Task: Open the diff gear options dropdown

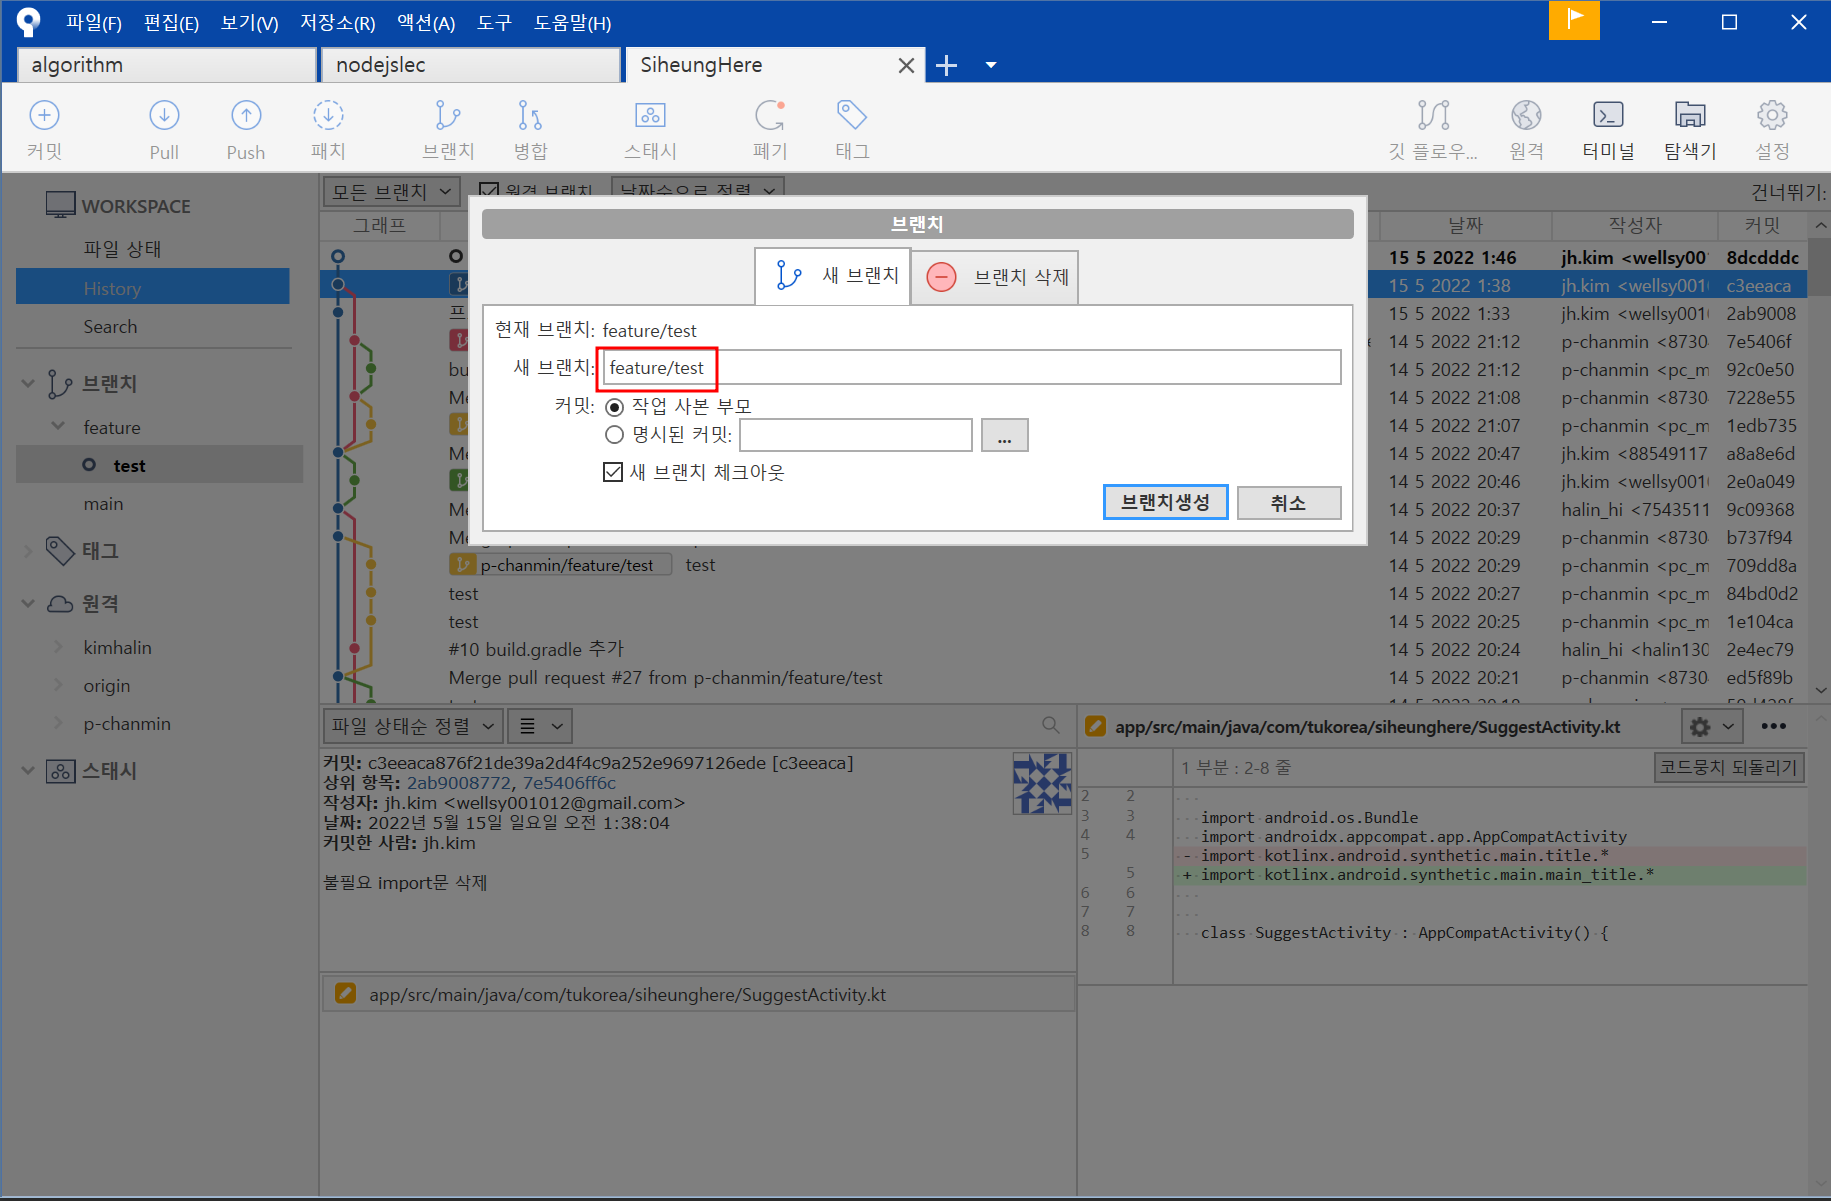Action: pyautogui.click(x=1712, y=726)
